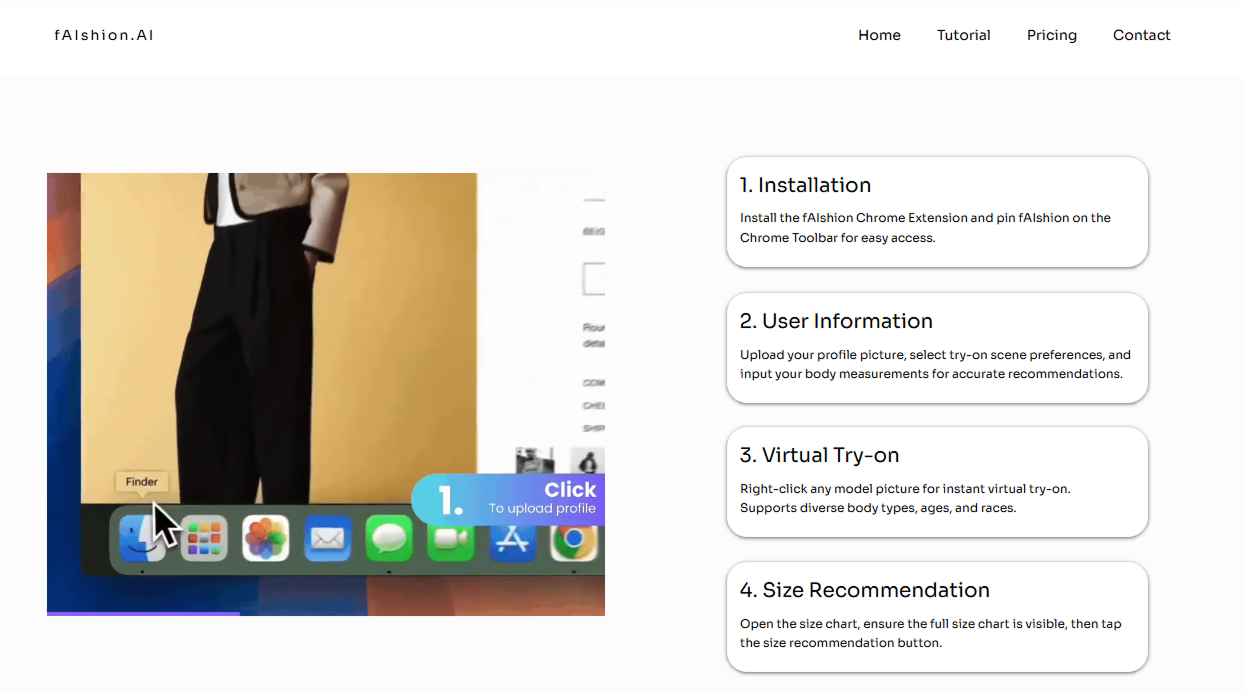
Task: Click the Photos app icon
Action: pos(265,537)
